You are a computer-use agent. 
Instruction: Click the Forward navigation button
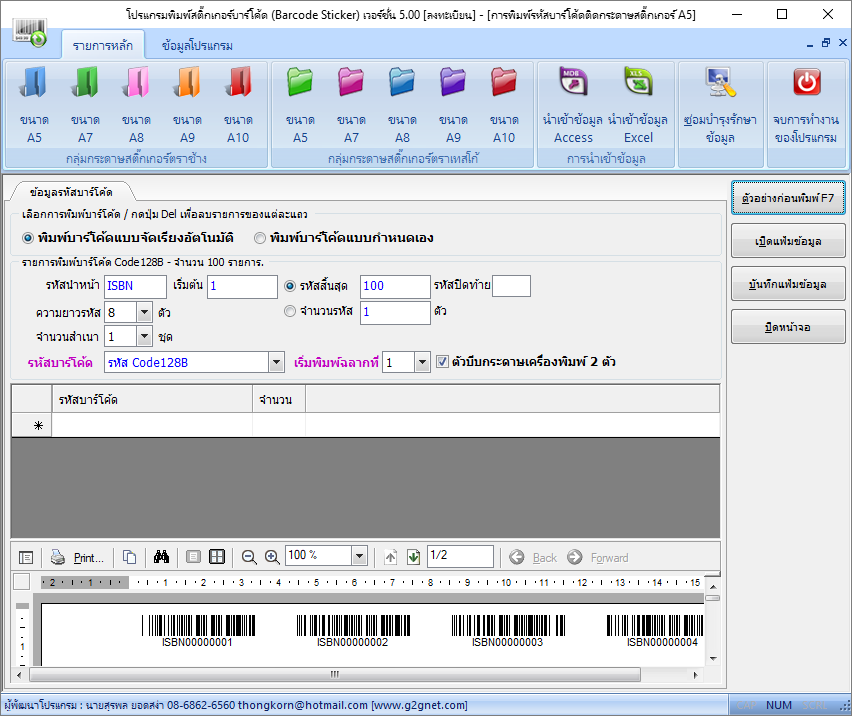tap(597, 557)
